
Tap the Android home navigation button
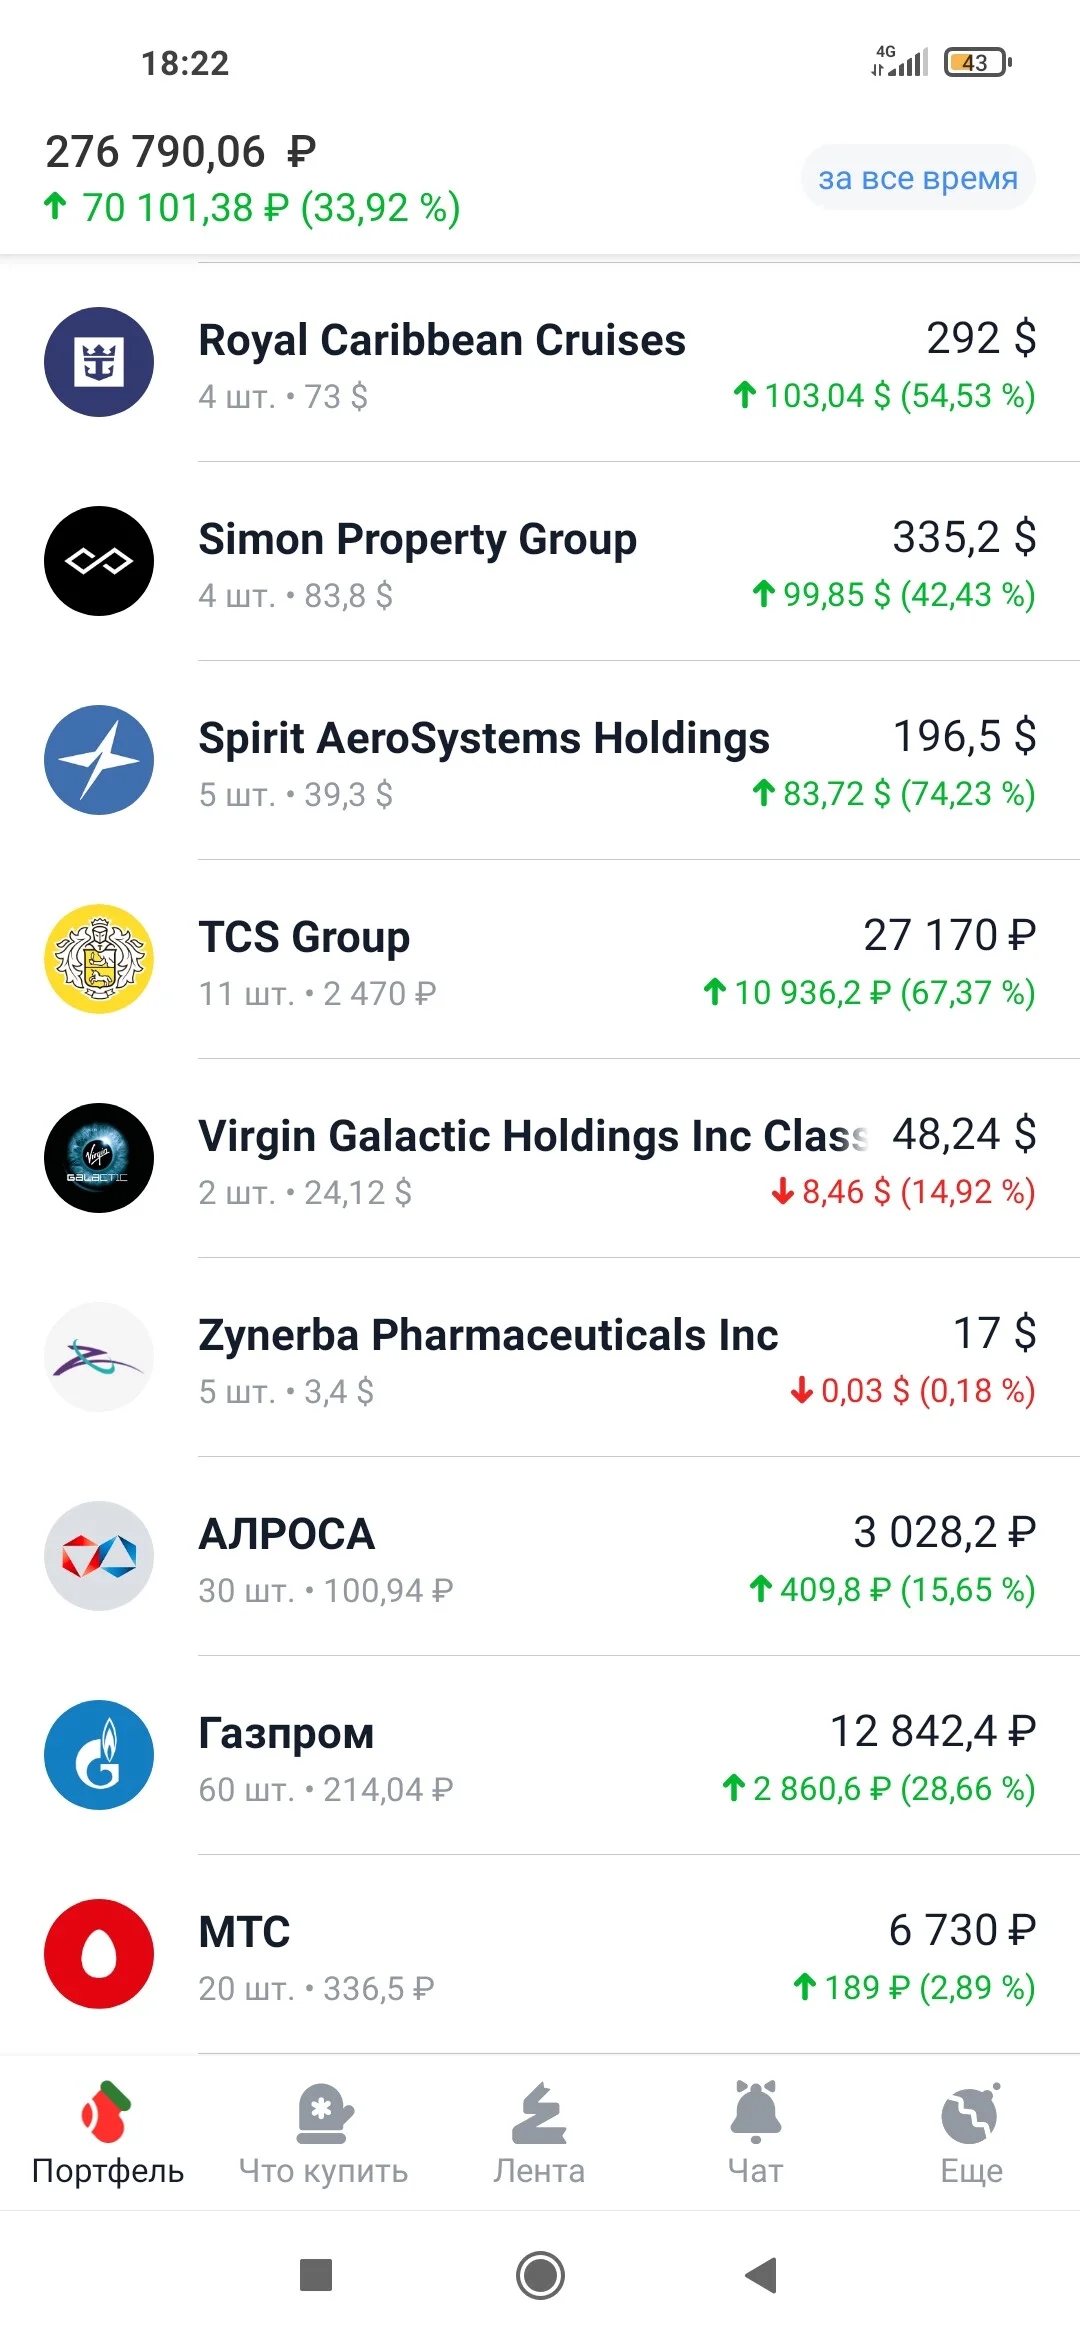(540, 2275)
